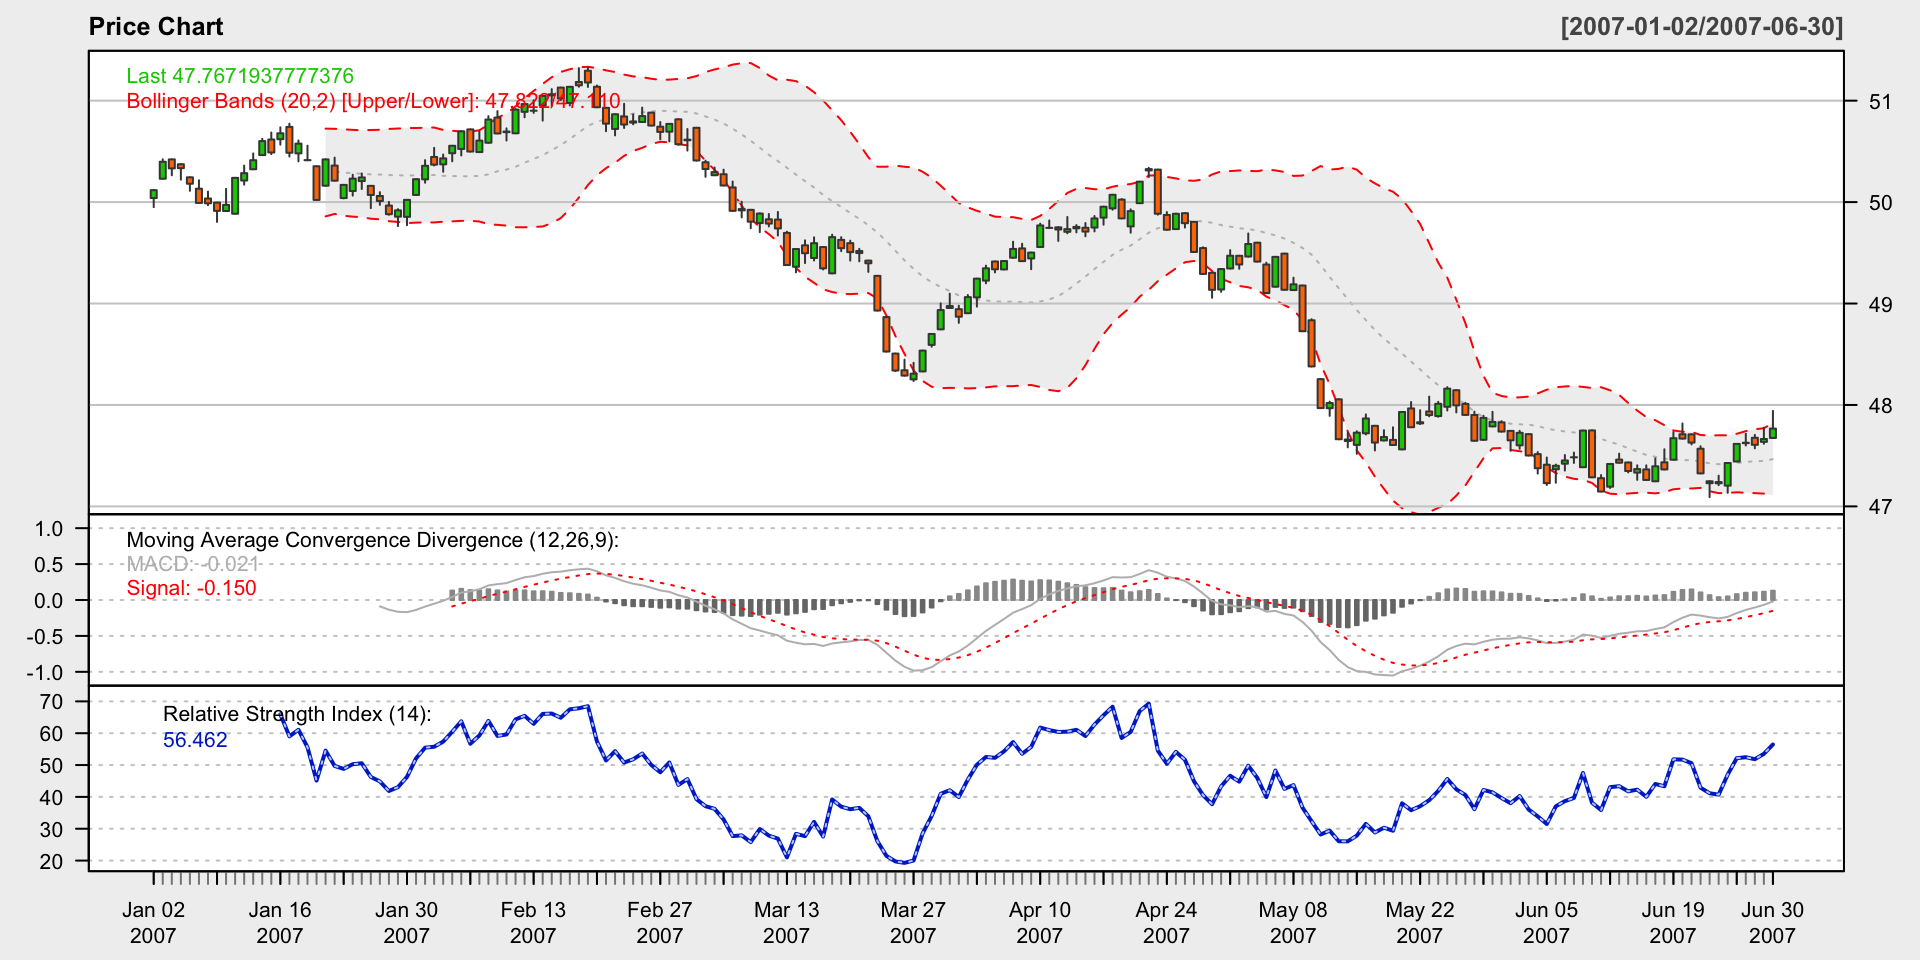Select the red Signal: -0.150 label
This screenshot has width=1920, height=960.
(191, 588)
